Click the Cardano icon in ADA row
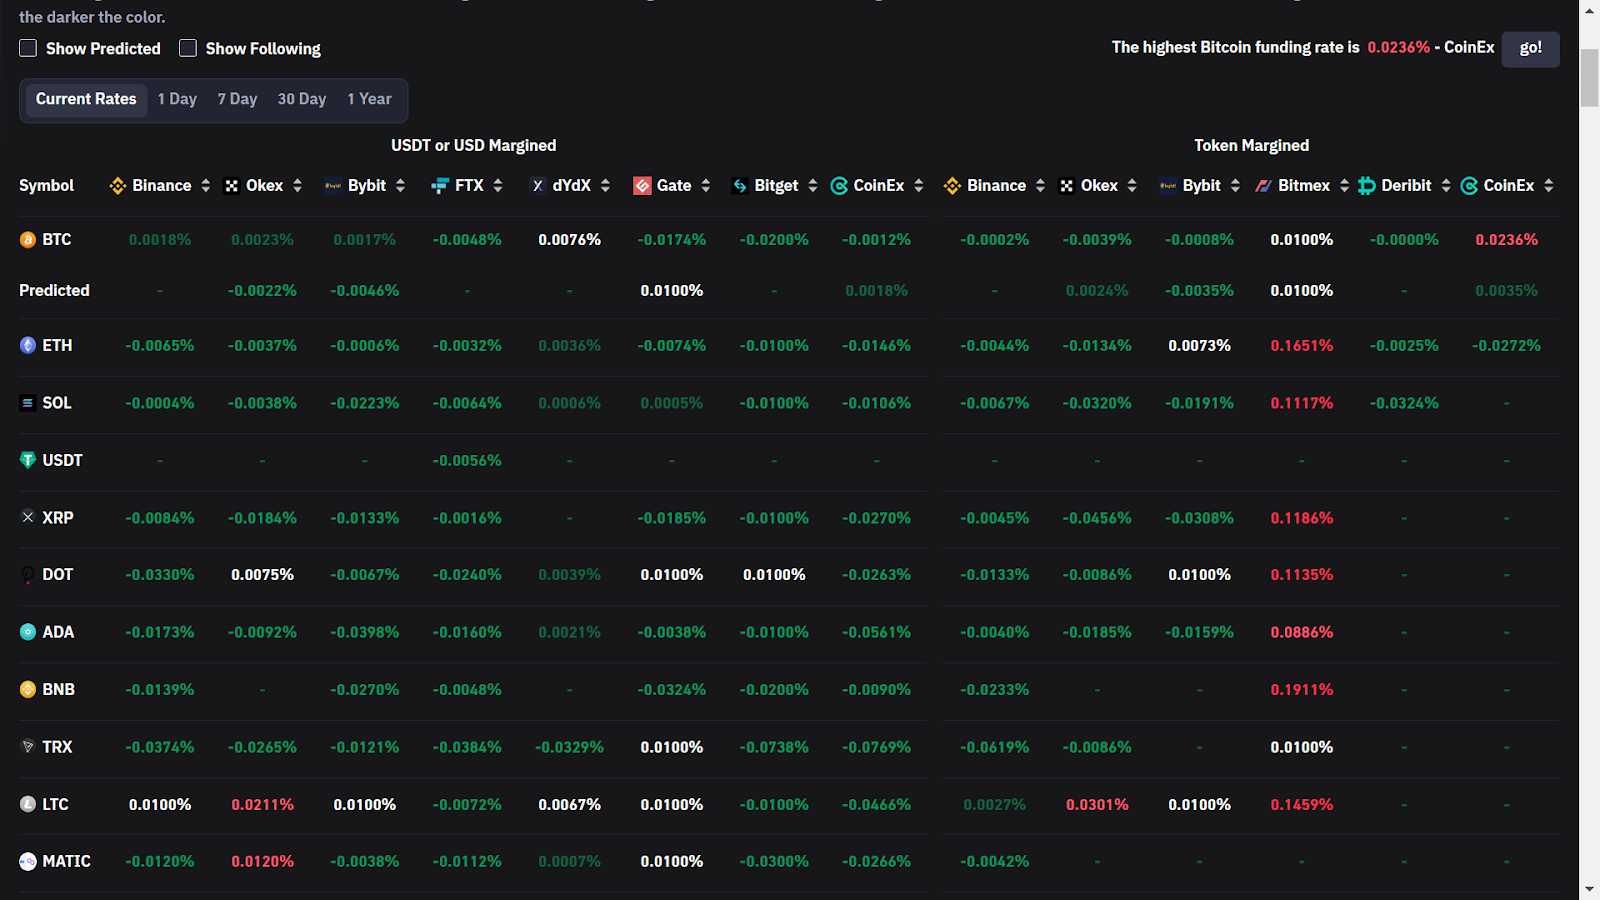The width and height of the screenshot is (1600, 900). (x=28, y=632)
